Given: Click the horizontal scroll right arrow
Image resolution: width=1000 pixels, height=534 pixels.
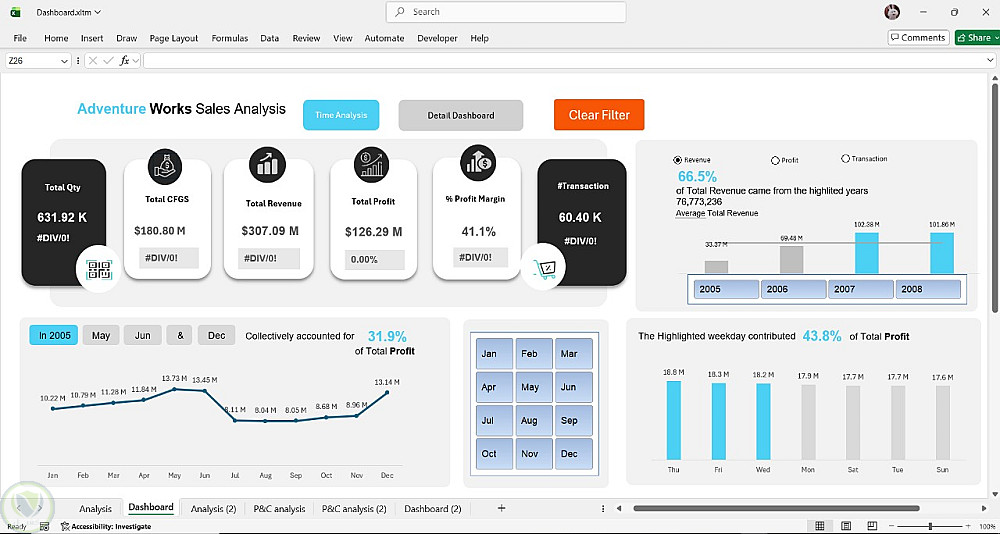Looking at the screenshot, I should click(x=983, y=508).
